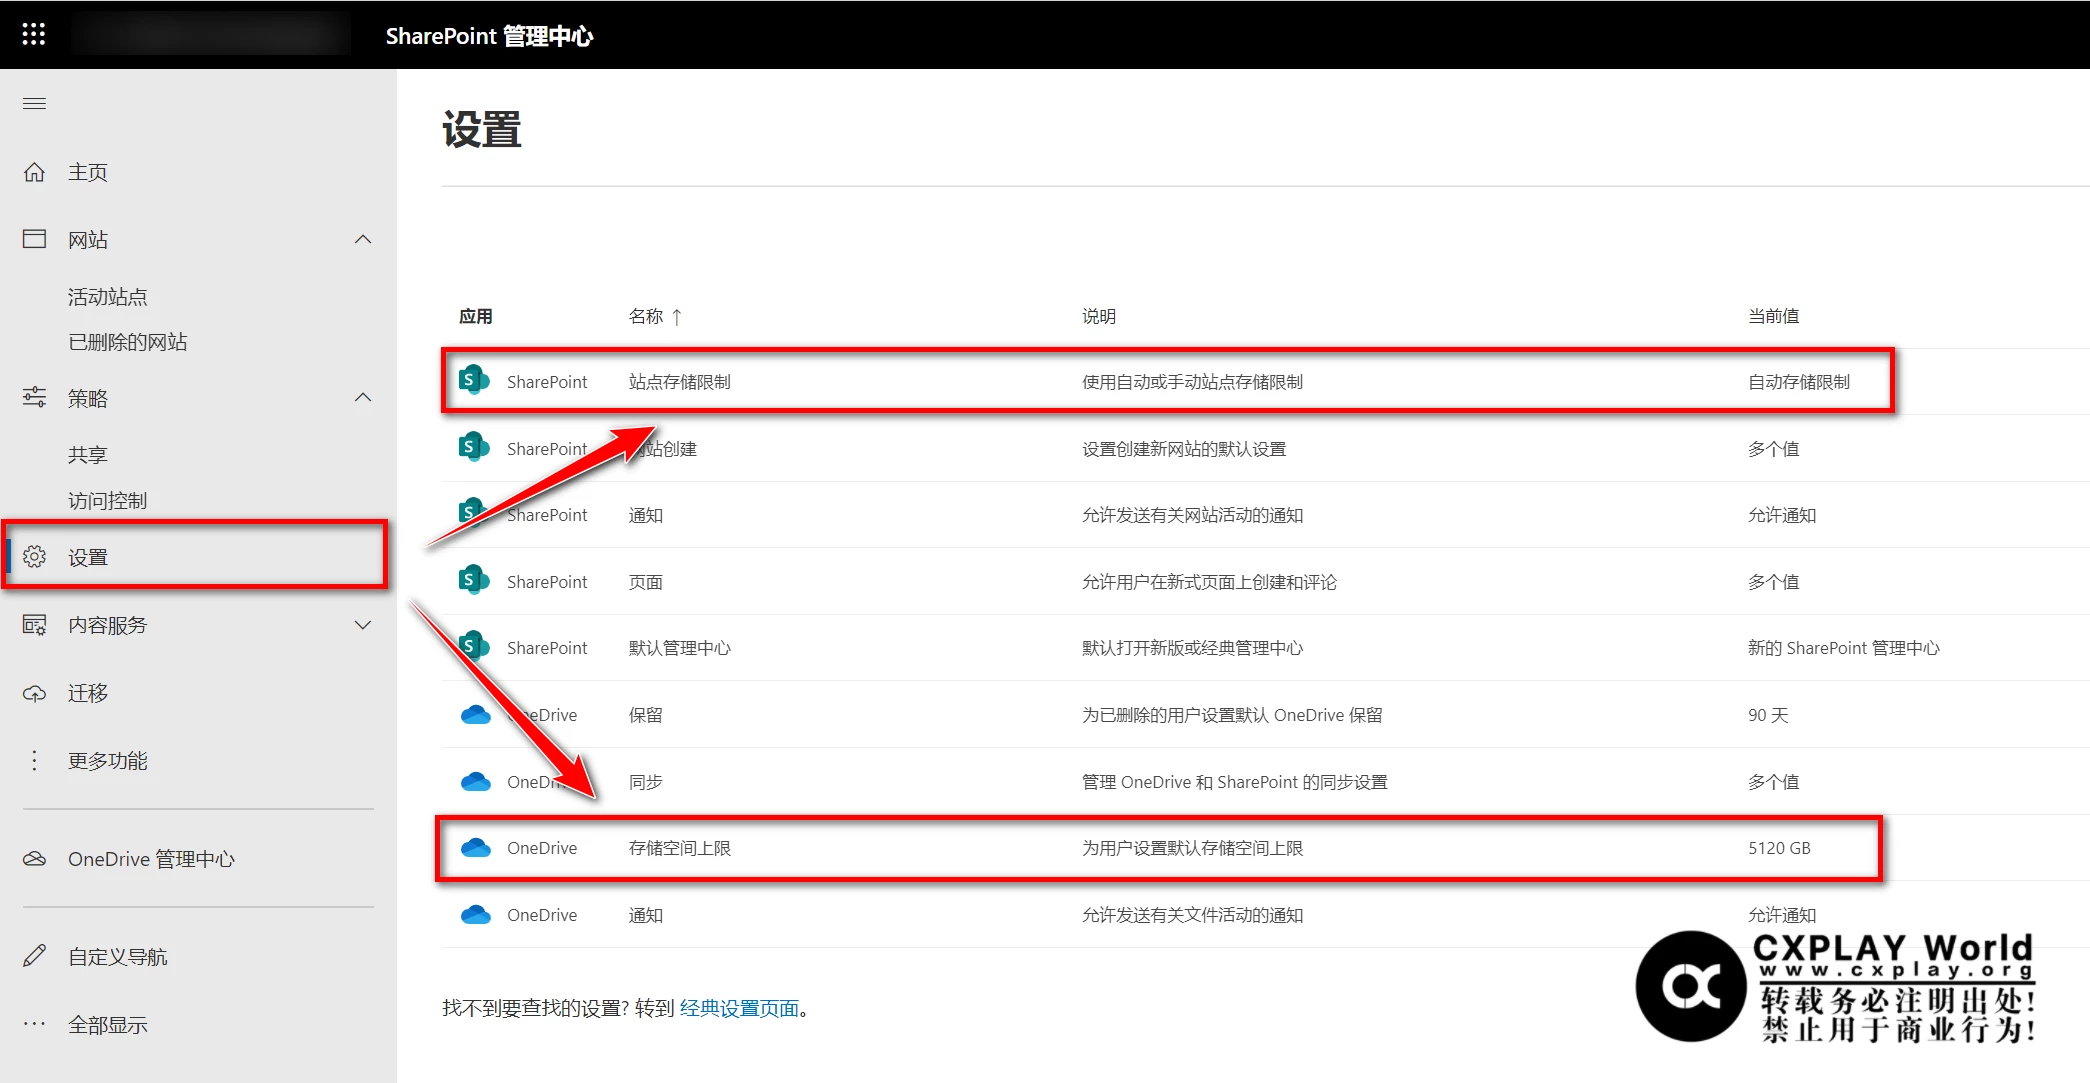Viewport: 2090px width, 1083px height.
Task: Click the 90 天 current value
Action: 1768,715
